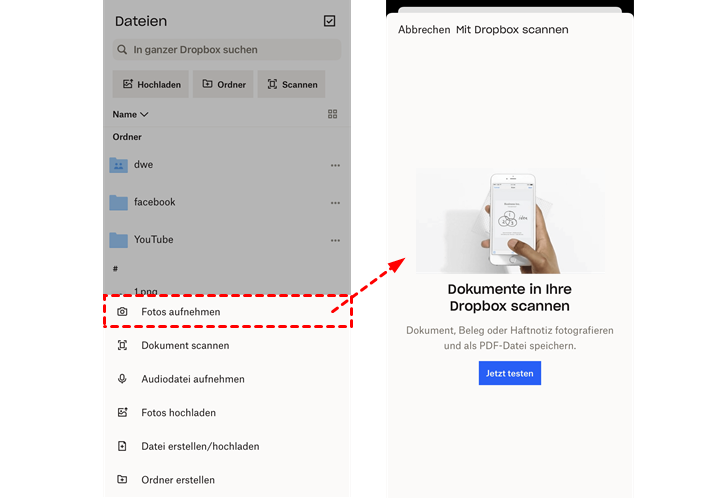This screenshot has height=498, width=725.
Task: Open the dwe shared folder icon
Action: pyautogui.click(x=118, y=165)
